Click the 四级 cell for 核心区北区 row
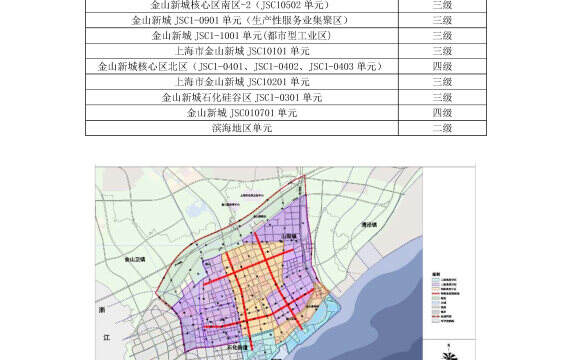Screen dimensions: 570x360 coord(442,67)
